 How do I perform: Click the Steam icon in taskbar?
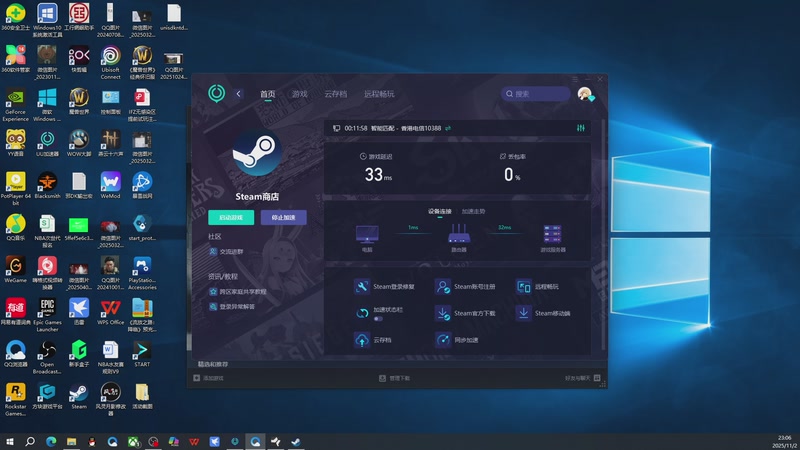click(x=296, y=441)
